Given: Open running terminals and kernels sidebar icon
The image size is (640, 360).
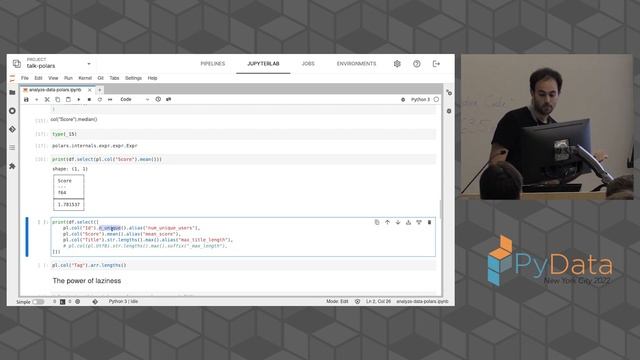Looking at the screenshot, I should [x=12, y=111].
